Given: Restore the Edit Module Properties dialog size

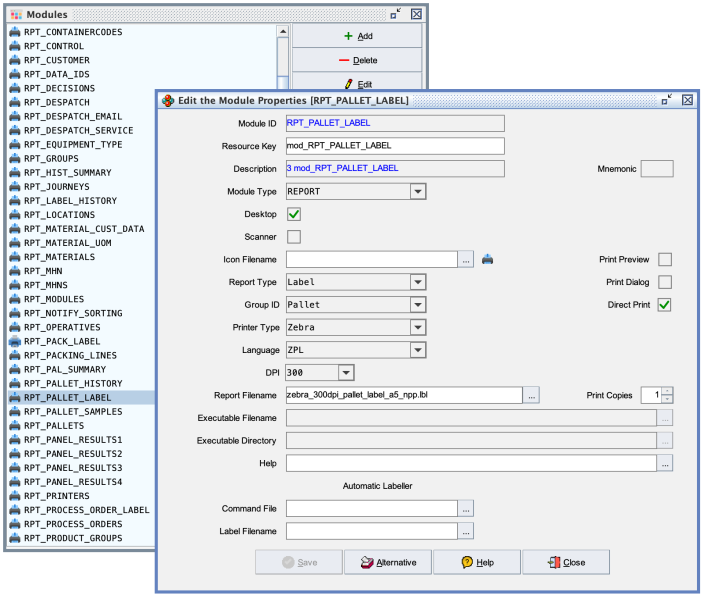Looking at the screenshot, I should [667, 100].
